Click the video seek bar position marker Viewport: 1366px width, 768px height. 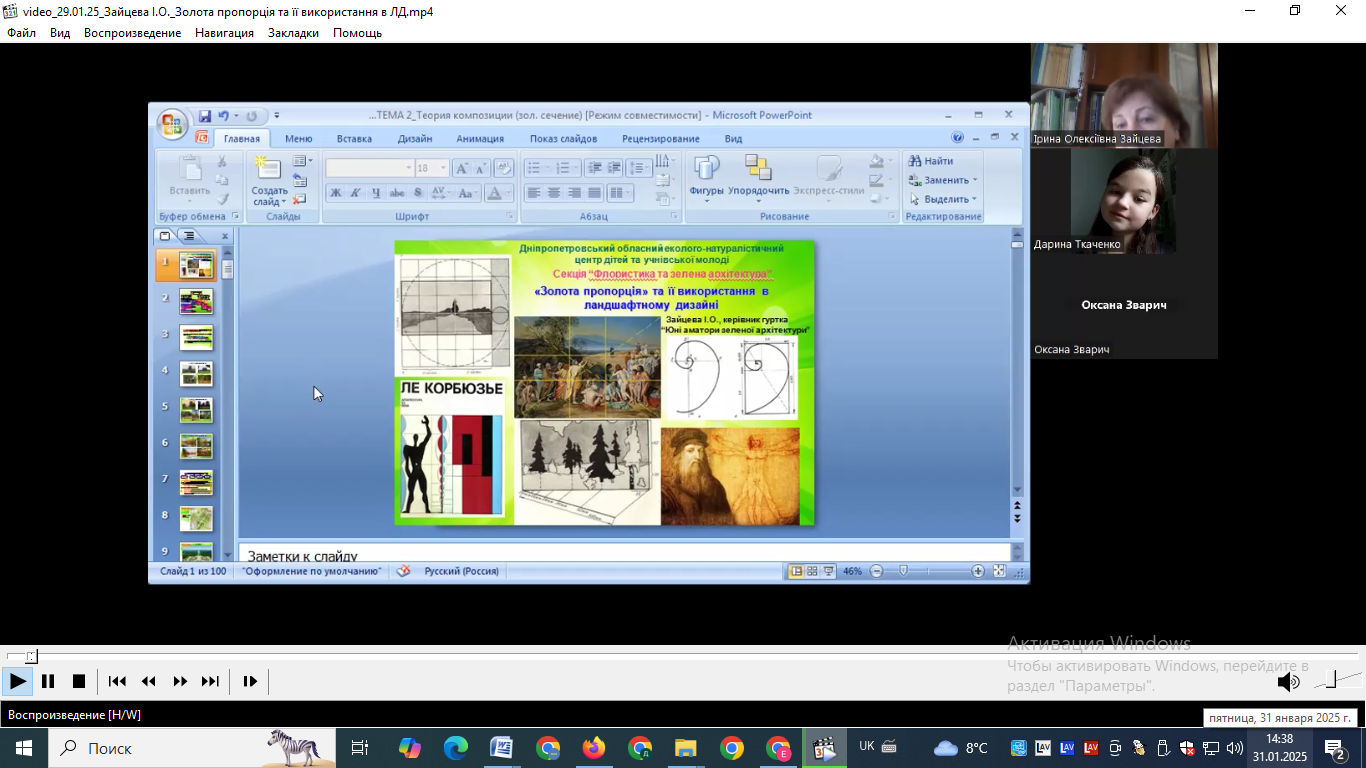[31, 656]
